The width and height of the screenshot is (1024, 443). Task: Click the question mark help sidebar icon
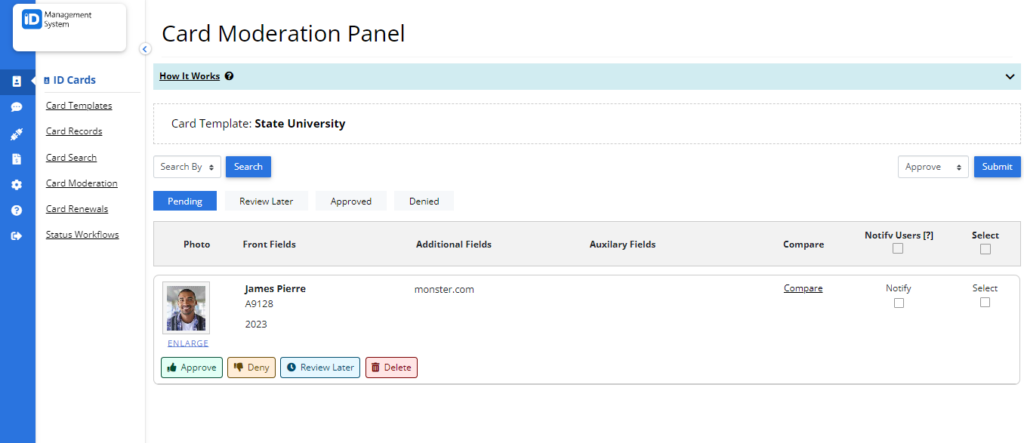tap(17, 210)
